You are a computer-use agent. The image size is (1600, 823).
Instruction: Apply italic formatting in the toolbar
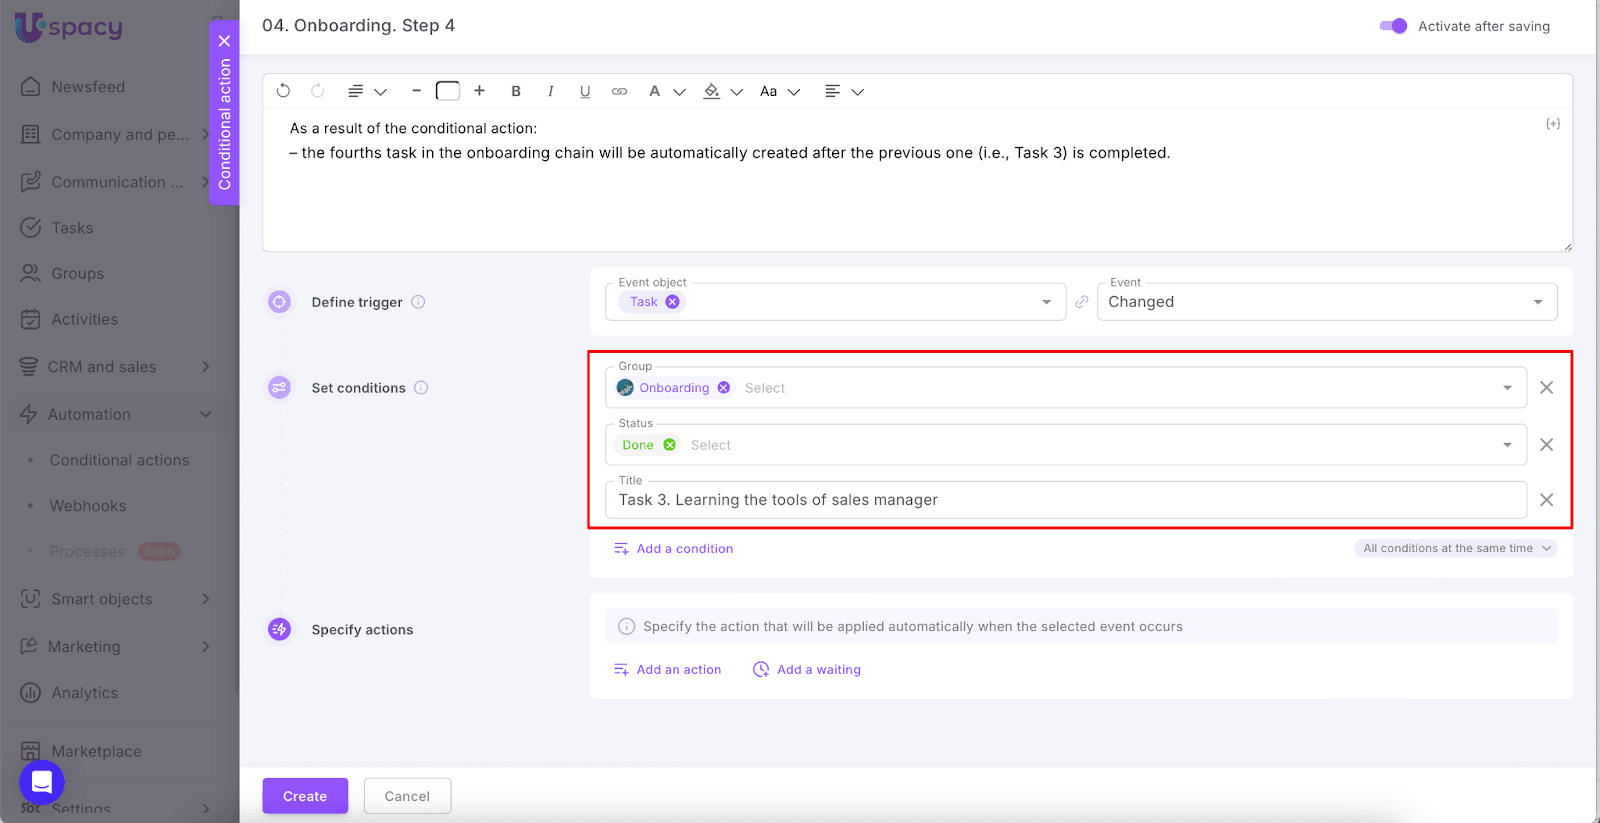(x=550, y=91)
